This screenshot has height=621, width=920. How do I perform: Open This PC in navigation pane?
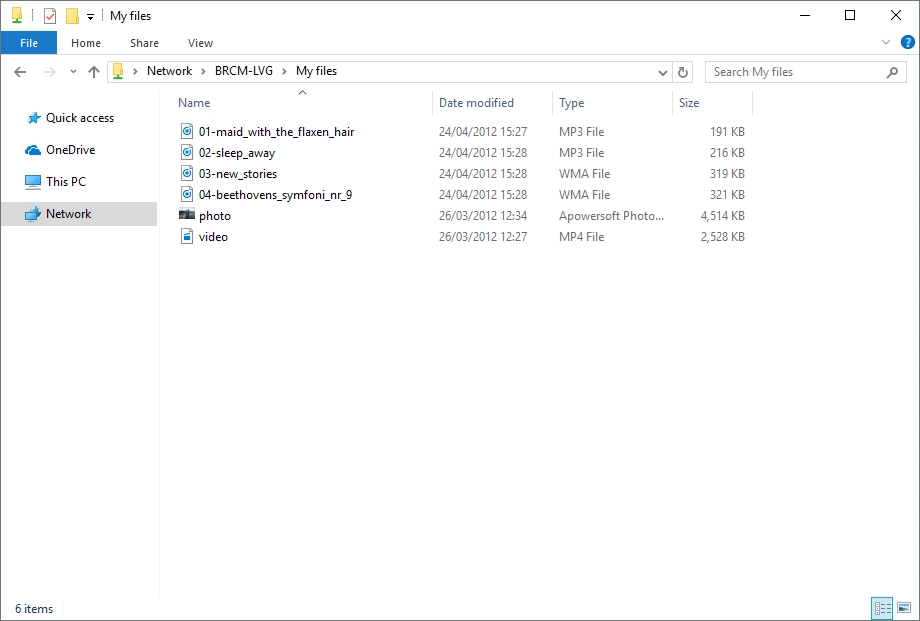[x=66, y=181]
